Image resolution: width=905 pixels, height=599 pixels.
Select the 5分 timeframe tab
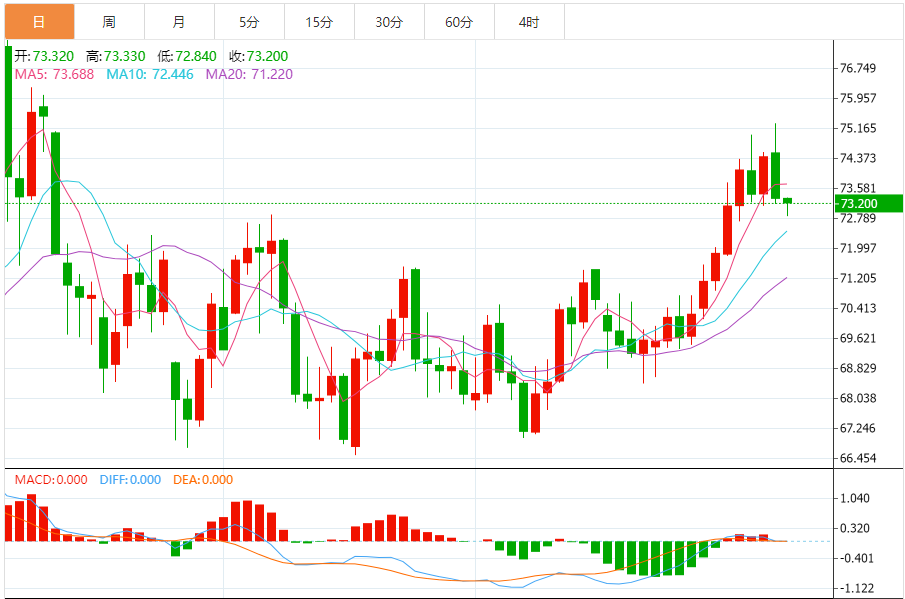click(251, 20)
